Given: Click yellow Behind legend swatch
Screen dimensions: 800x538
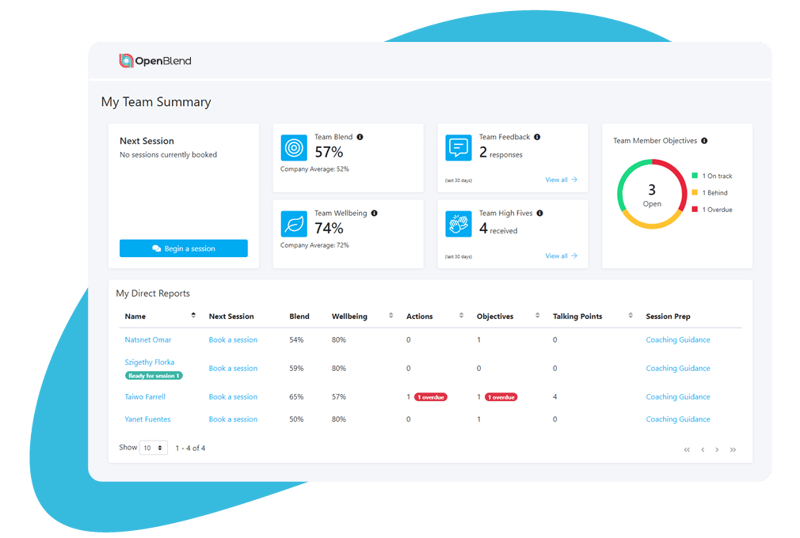Looking at the screenshot, I should click(x=694, y=192).
